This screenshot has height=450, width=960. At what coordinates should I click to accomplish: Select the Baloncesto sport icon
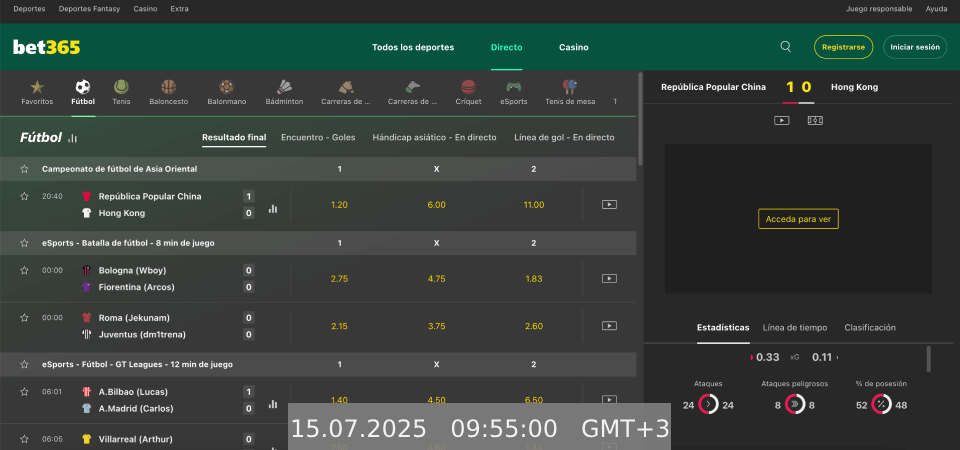pos(168,87)
